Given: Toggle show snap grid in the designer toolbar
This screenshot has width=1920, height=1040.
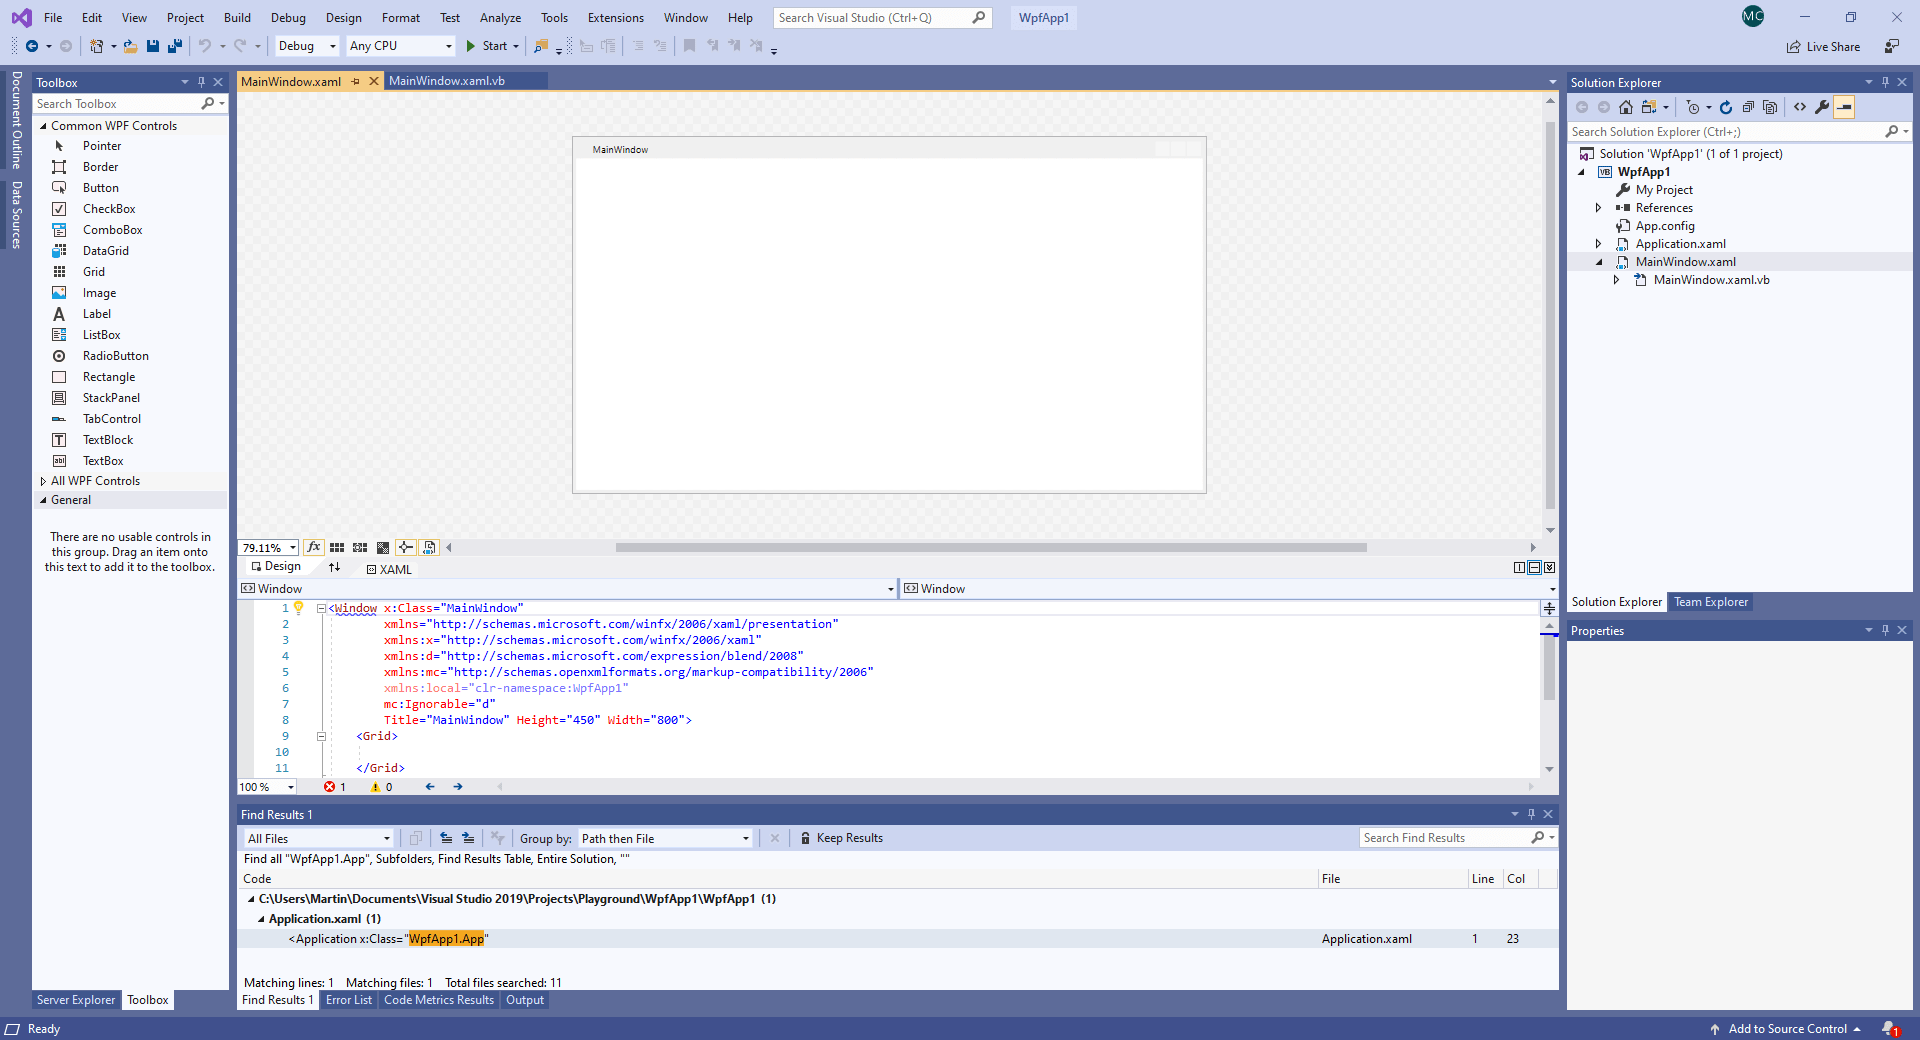Looking at the screenshot, I should (x=337, y=547).
